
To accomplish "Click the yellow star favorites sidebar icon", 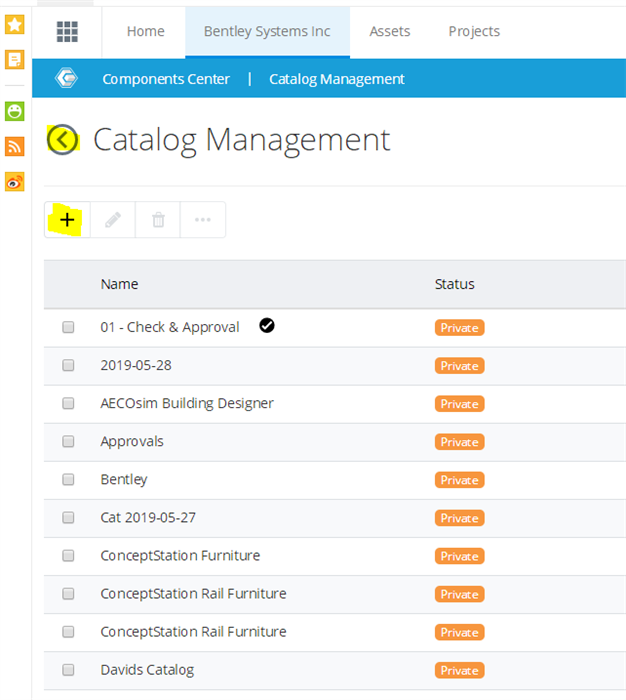I will click(15, 25).
